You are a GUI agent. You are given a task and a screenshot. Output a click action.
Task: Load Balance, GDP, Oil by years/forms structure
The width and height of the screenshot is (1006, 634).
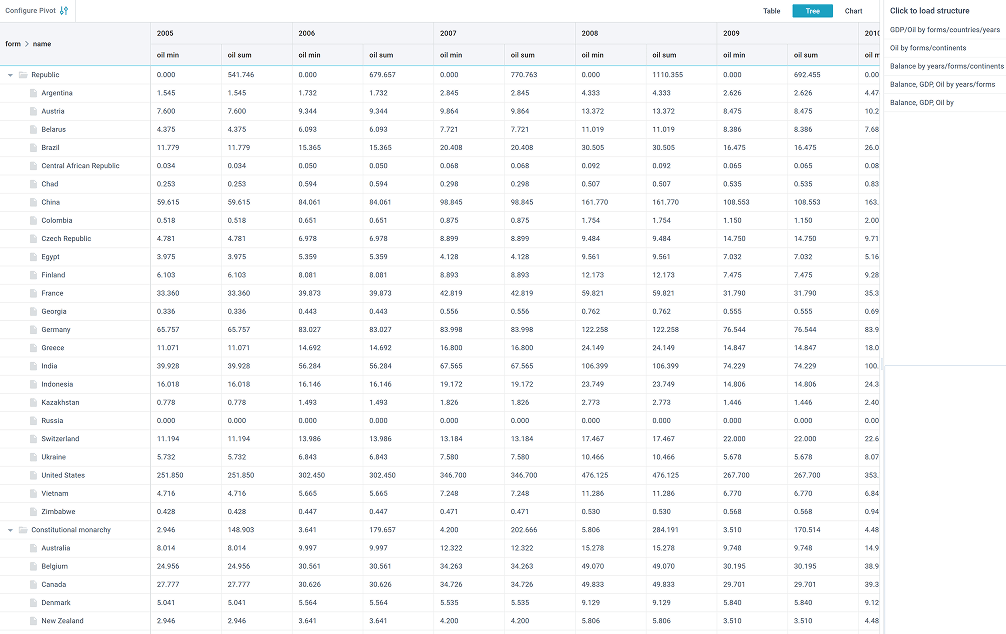[x=944, y=85]
